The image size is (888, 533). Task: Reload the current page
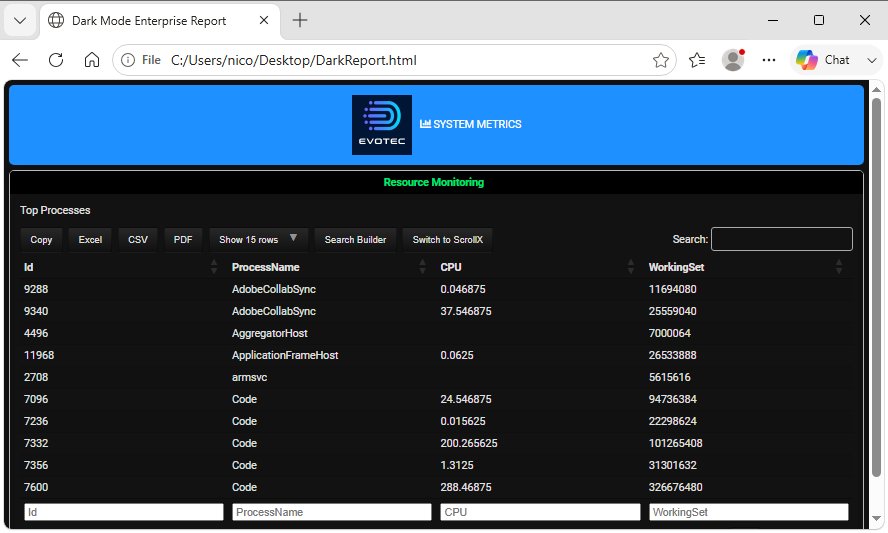click(56, 60)
